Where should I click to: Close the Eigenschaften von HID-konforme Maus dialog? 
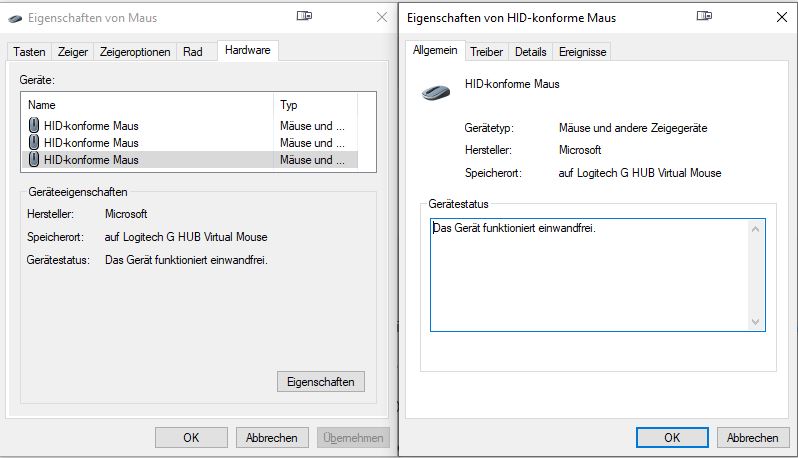coord(782,17)
